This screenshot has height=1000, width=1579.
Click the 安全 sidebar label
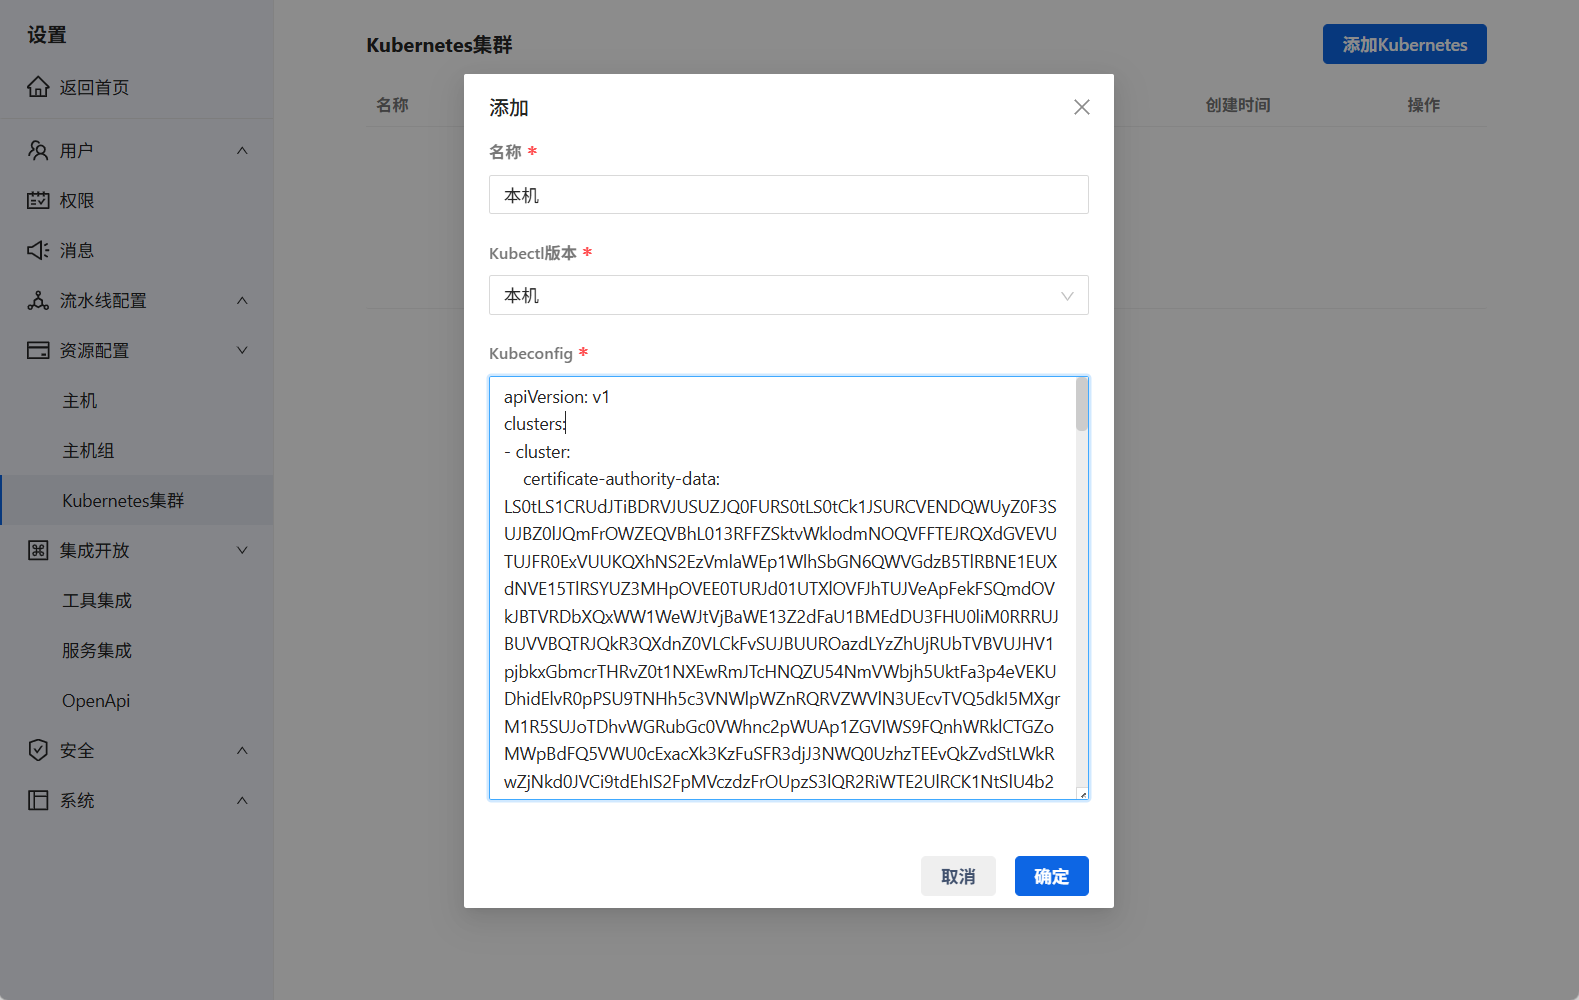76,750
